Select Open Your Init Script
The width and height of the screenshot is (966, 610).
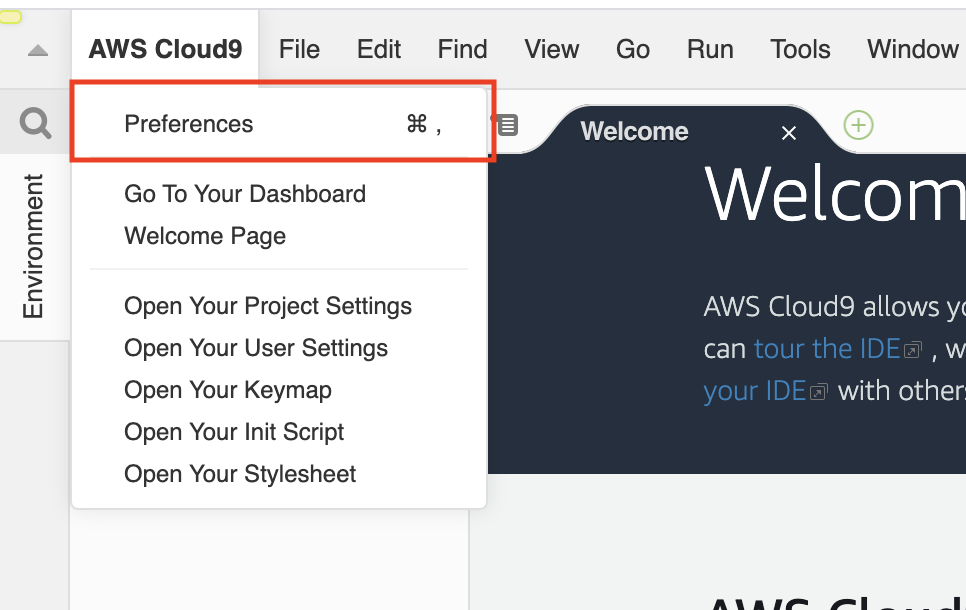279,432
